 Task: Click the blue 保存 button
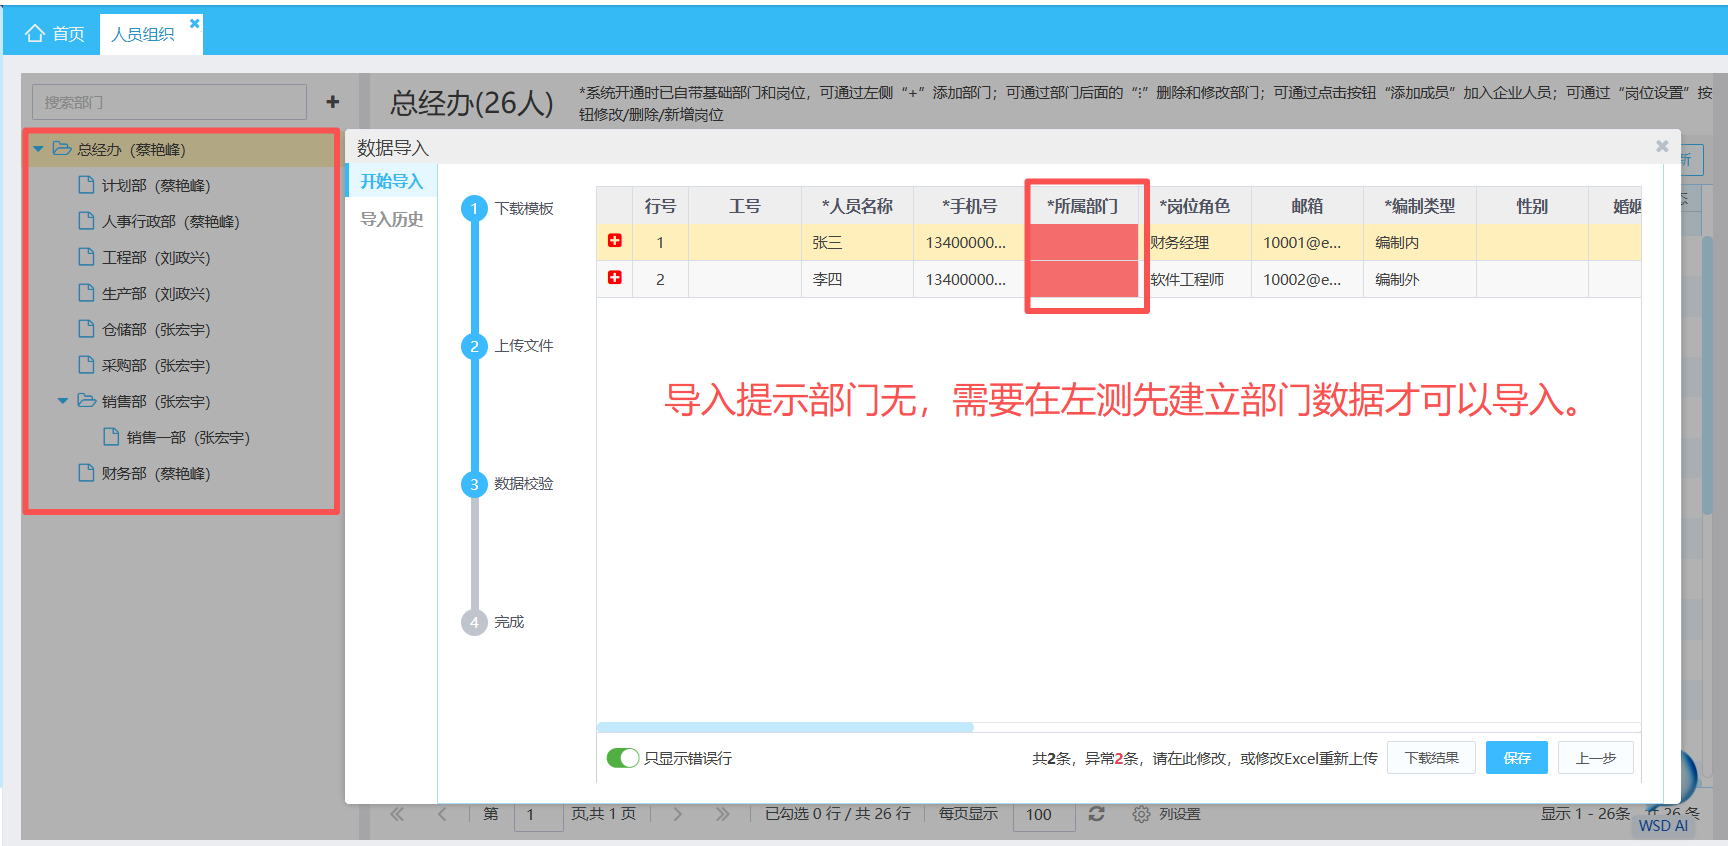pyautogui.click(x=1517, y=758)
